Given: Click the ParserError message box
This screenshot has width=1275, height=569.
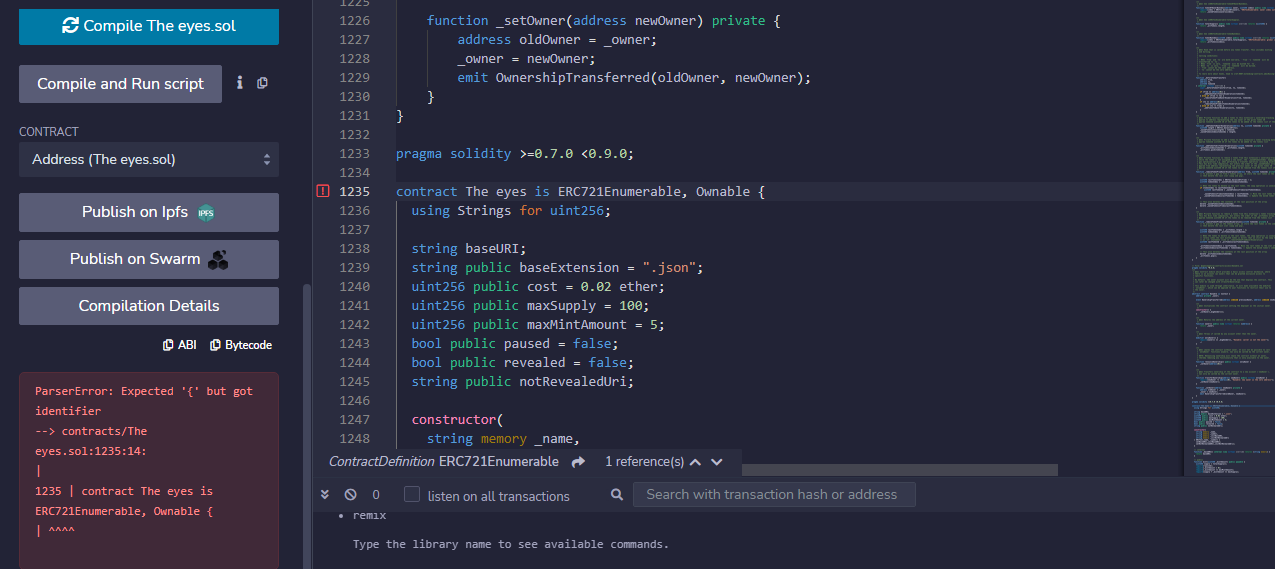Looking at the screenshot, I should 149,470.
